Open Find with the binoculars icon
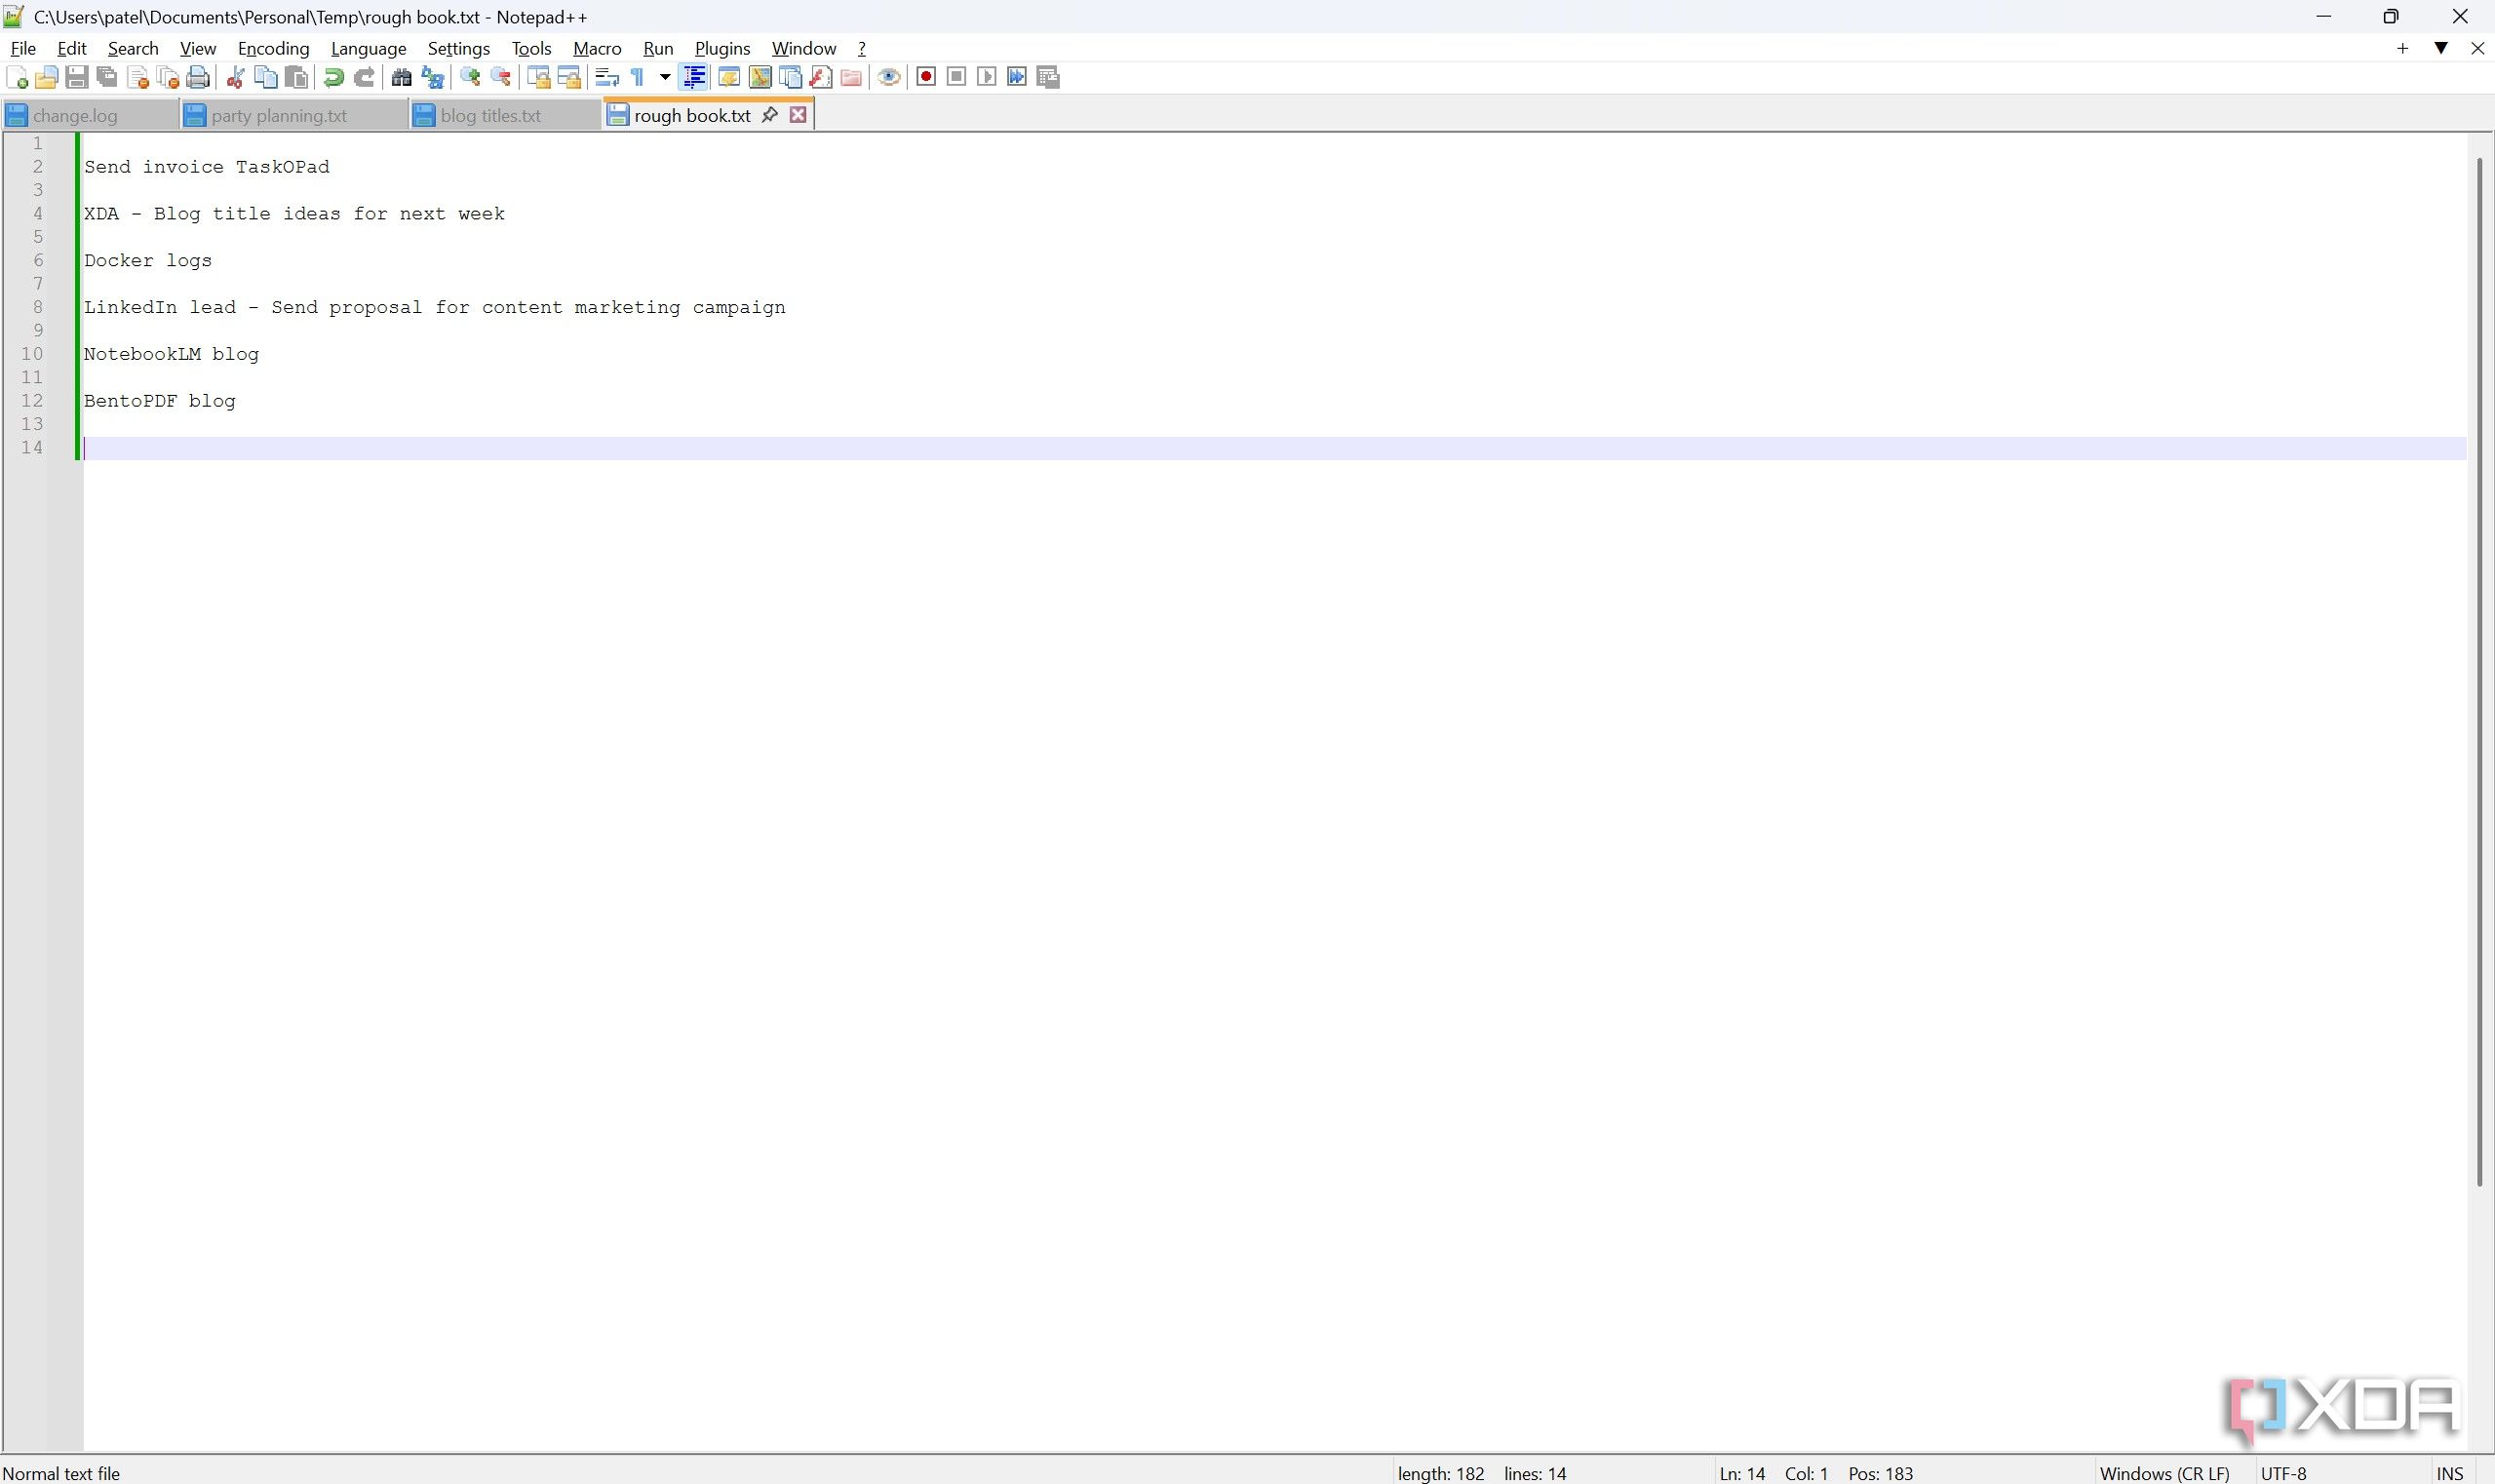 click(402, 77)
